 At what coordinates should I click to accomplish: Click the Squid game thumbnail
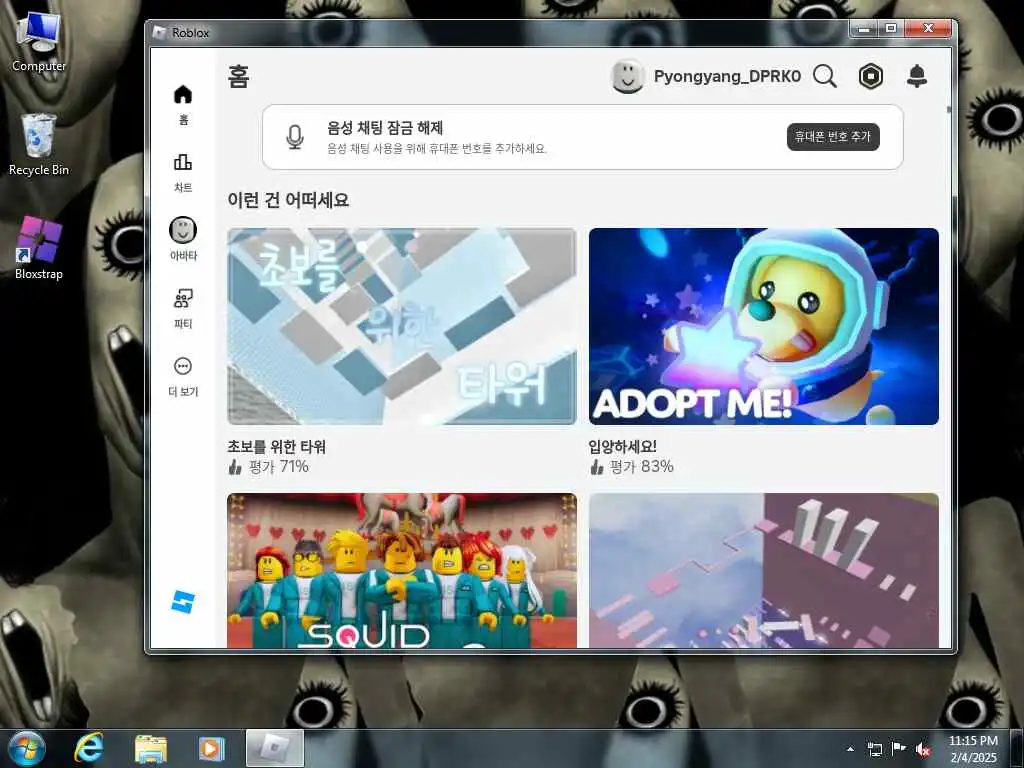point(402,571)
